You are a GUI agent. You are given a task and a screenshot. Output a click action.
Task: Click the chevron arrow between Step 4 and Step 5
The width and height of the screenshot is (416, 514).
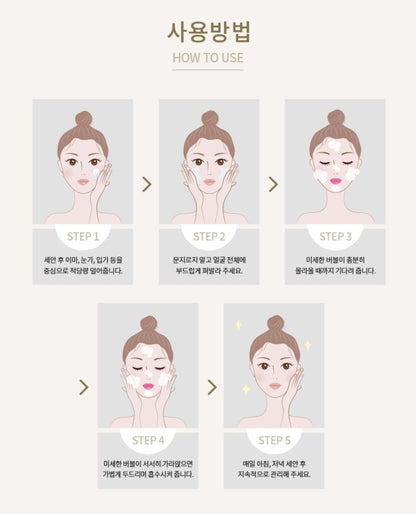(212, 387)
